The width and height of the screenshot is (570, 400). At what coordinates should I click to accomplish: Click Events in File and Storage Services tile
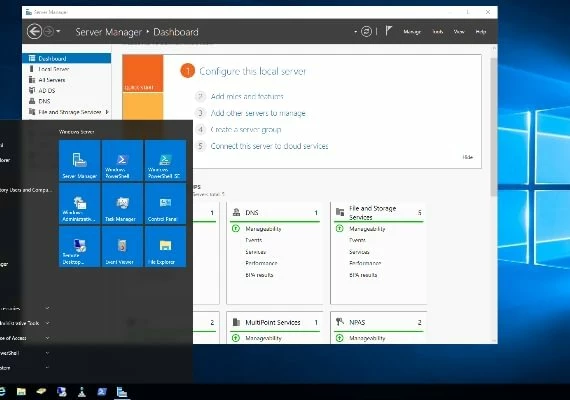[x=357, y=240]
